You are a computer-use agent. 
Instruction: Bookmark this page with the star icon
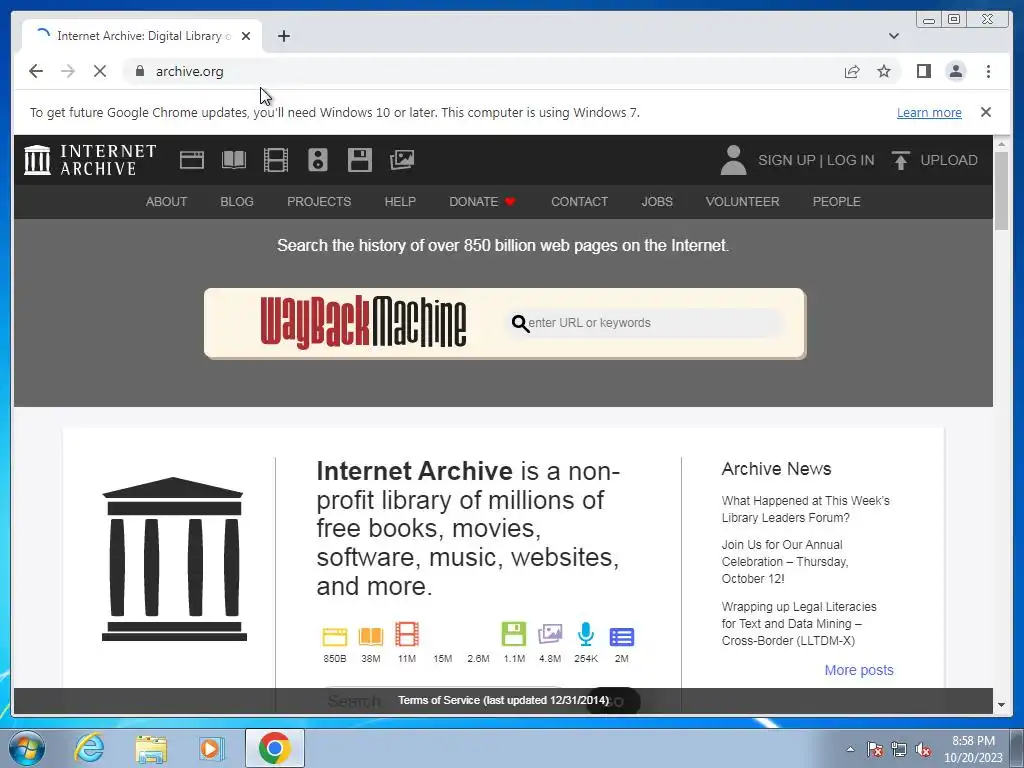884,71
